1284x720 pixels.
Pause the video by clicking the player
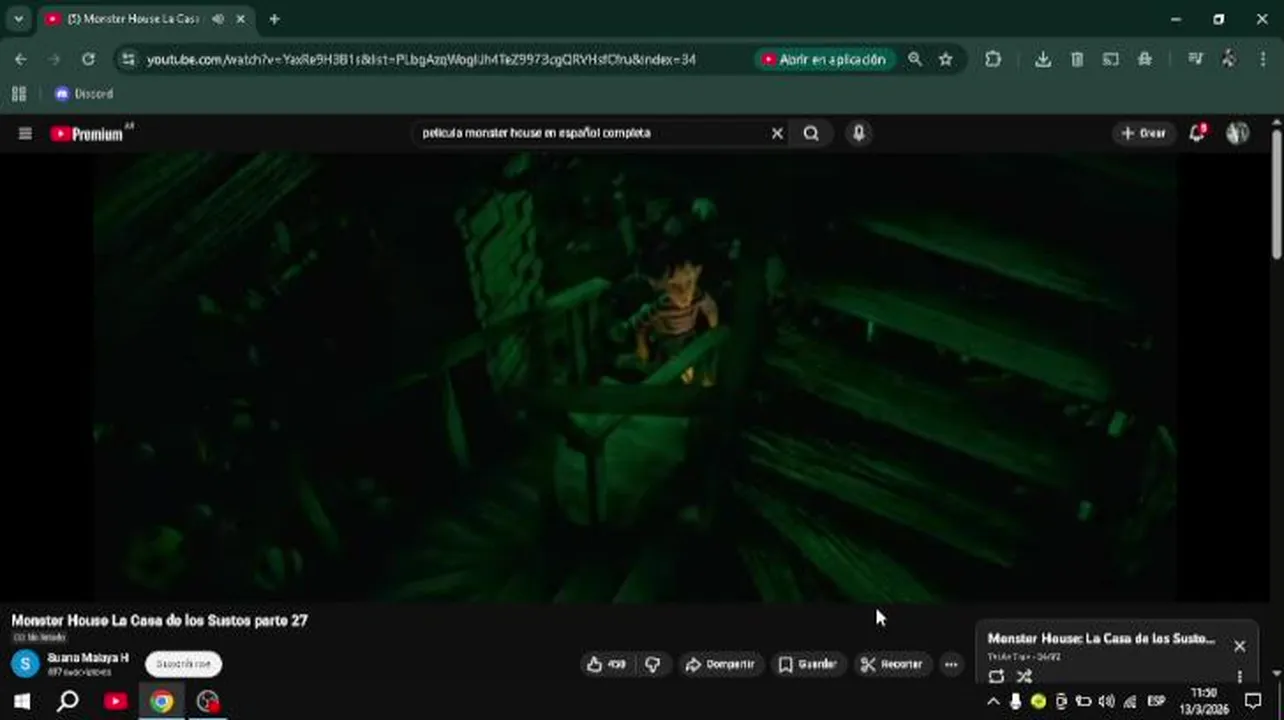click(x=635, y=377)
